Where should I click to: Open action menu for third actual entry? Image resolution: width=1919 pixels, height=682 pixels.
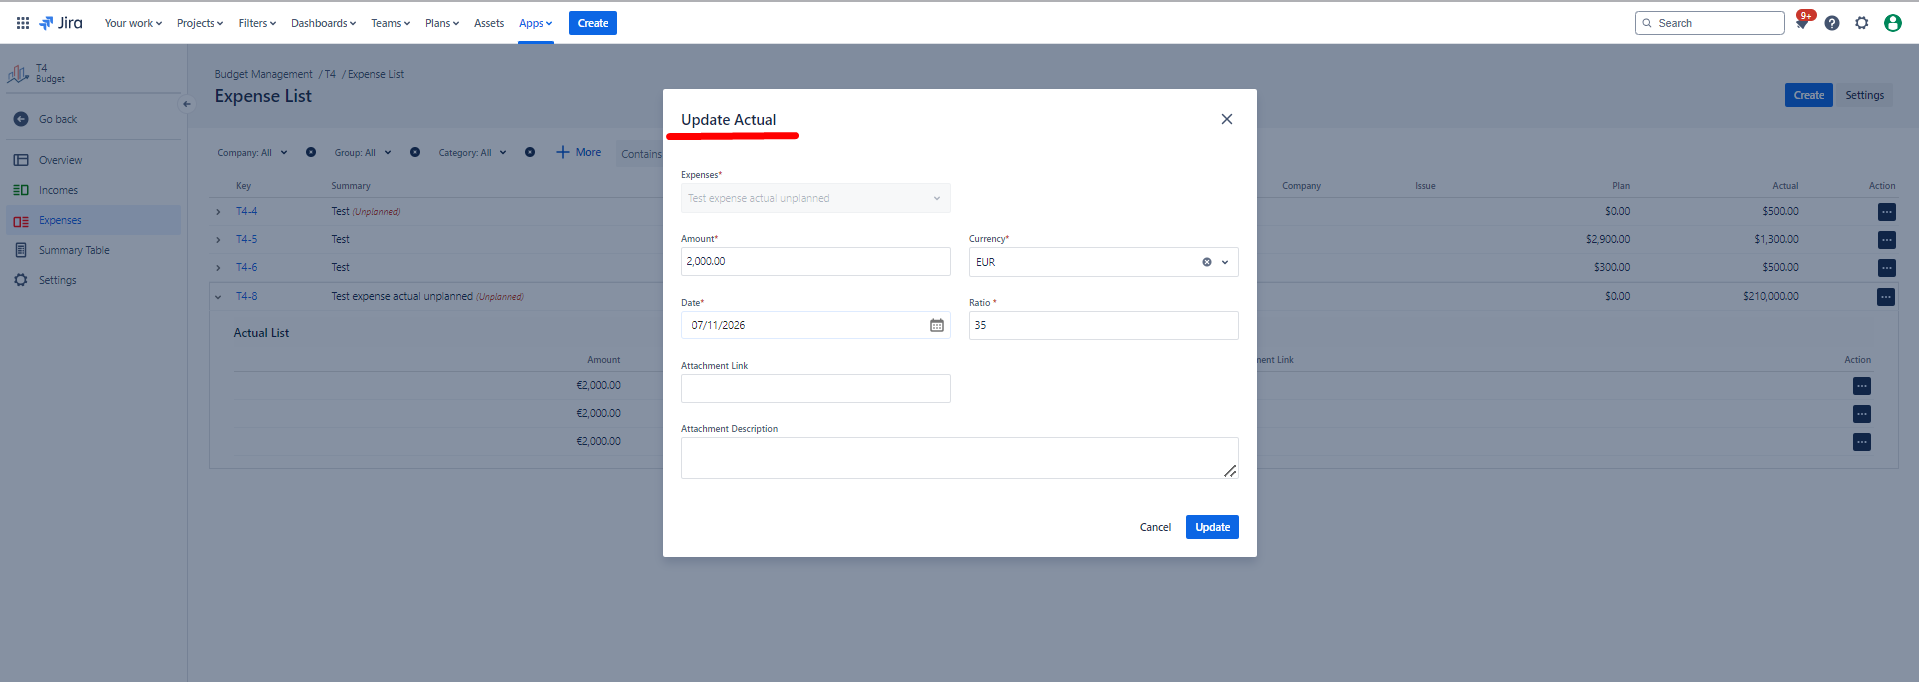(1862, 442)
